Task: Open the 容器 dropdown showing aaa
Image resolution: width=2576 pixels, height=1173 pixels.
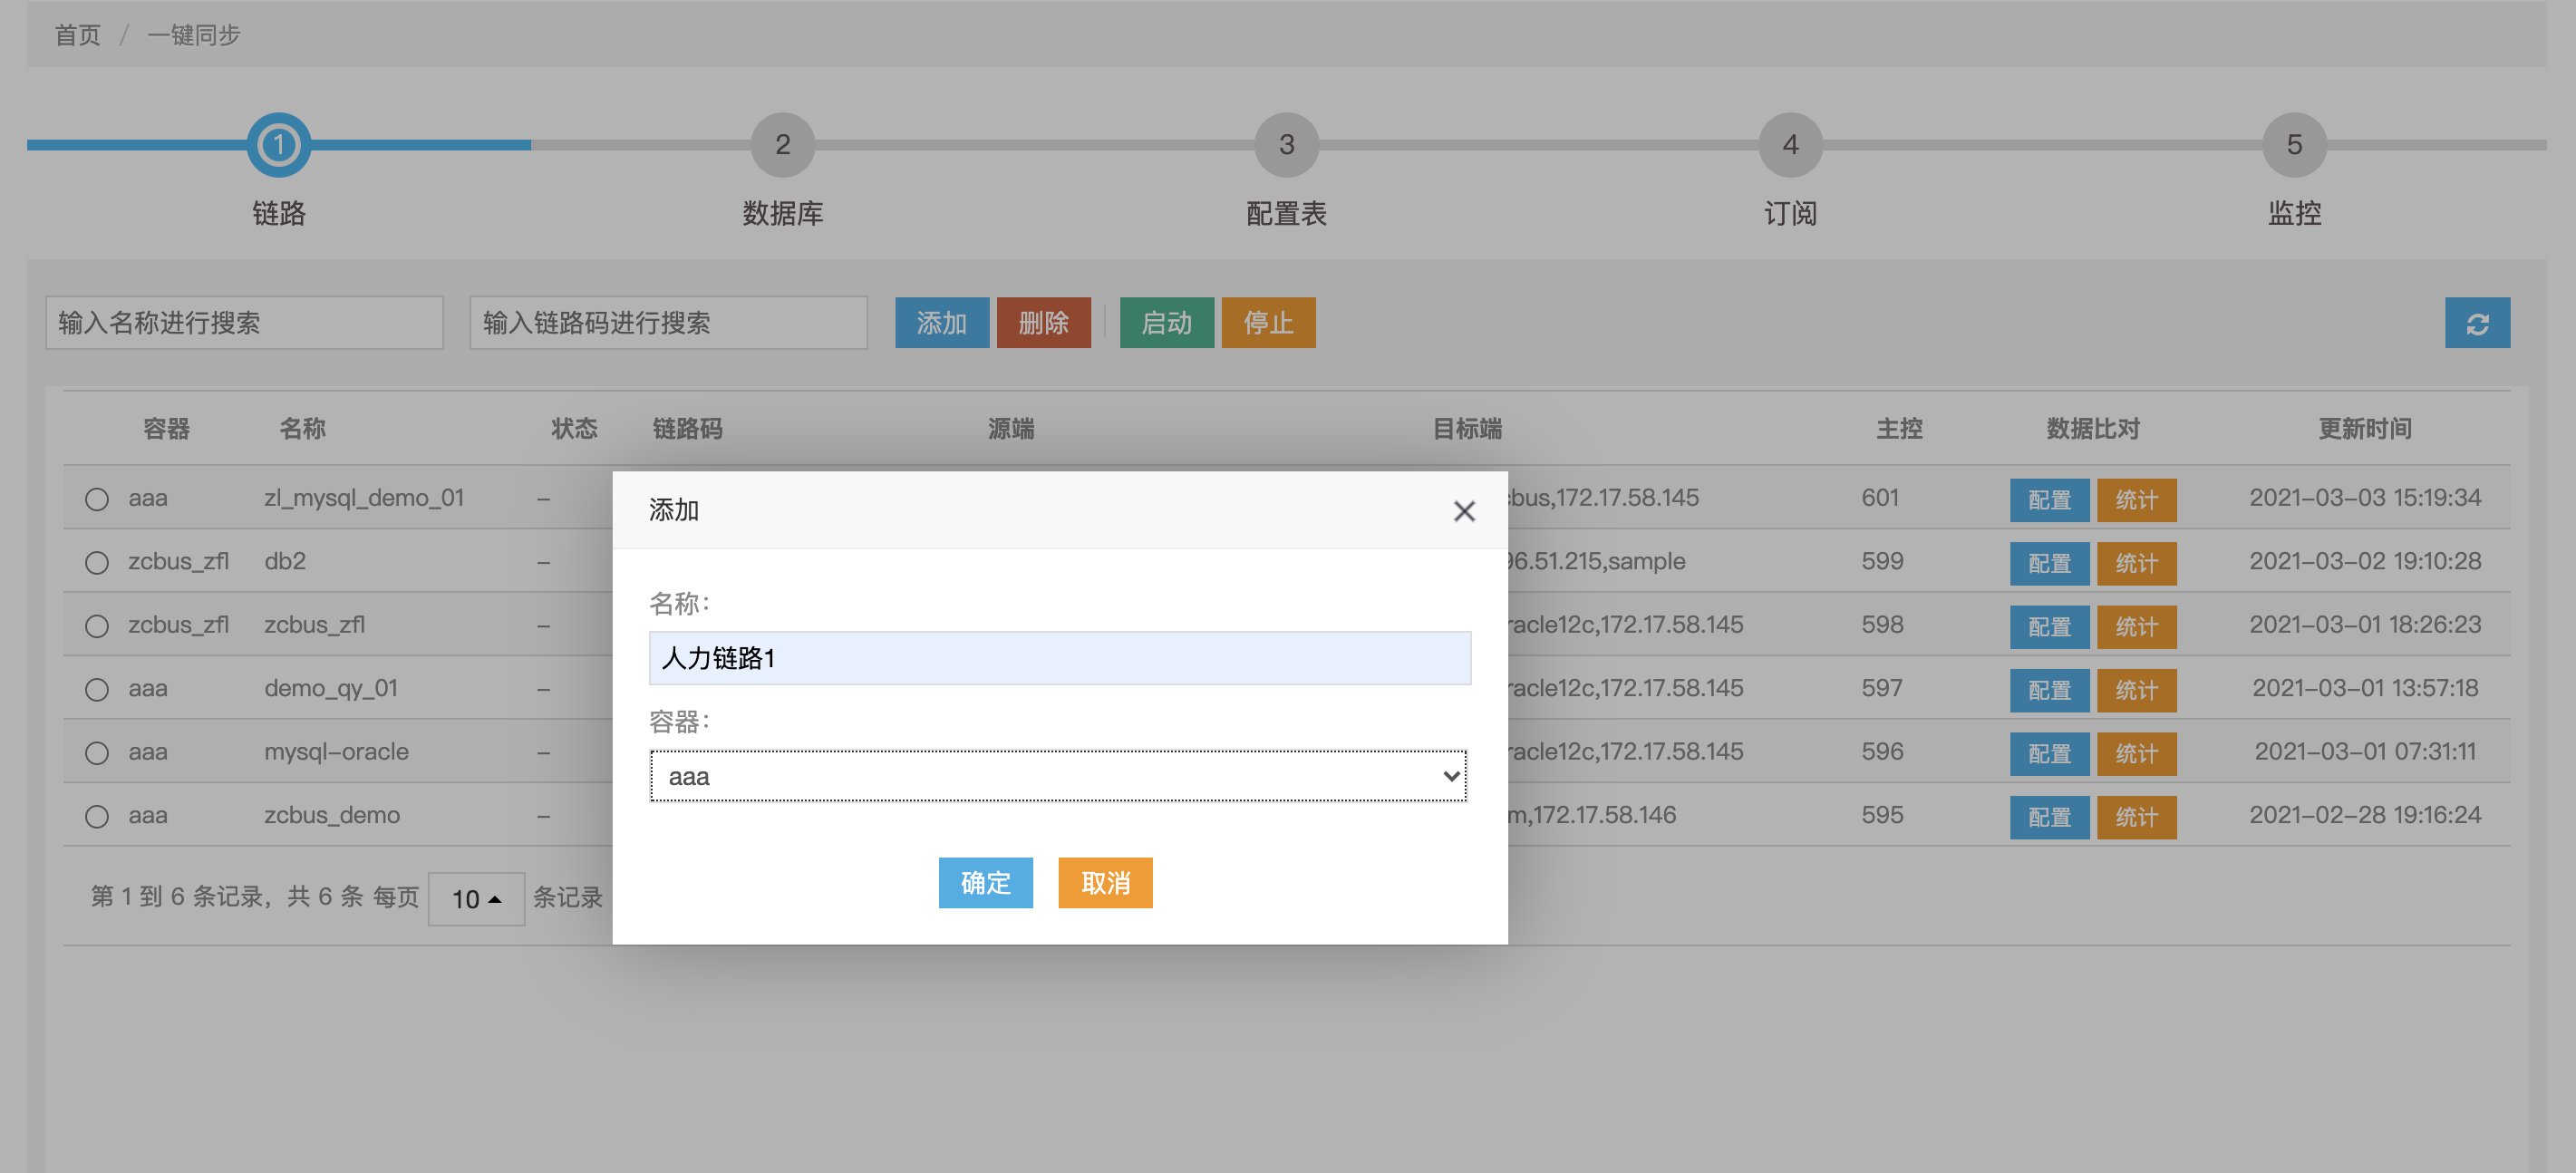Action: coord(1058,776)
